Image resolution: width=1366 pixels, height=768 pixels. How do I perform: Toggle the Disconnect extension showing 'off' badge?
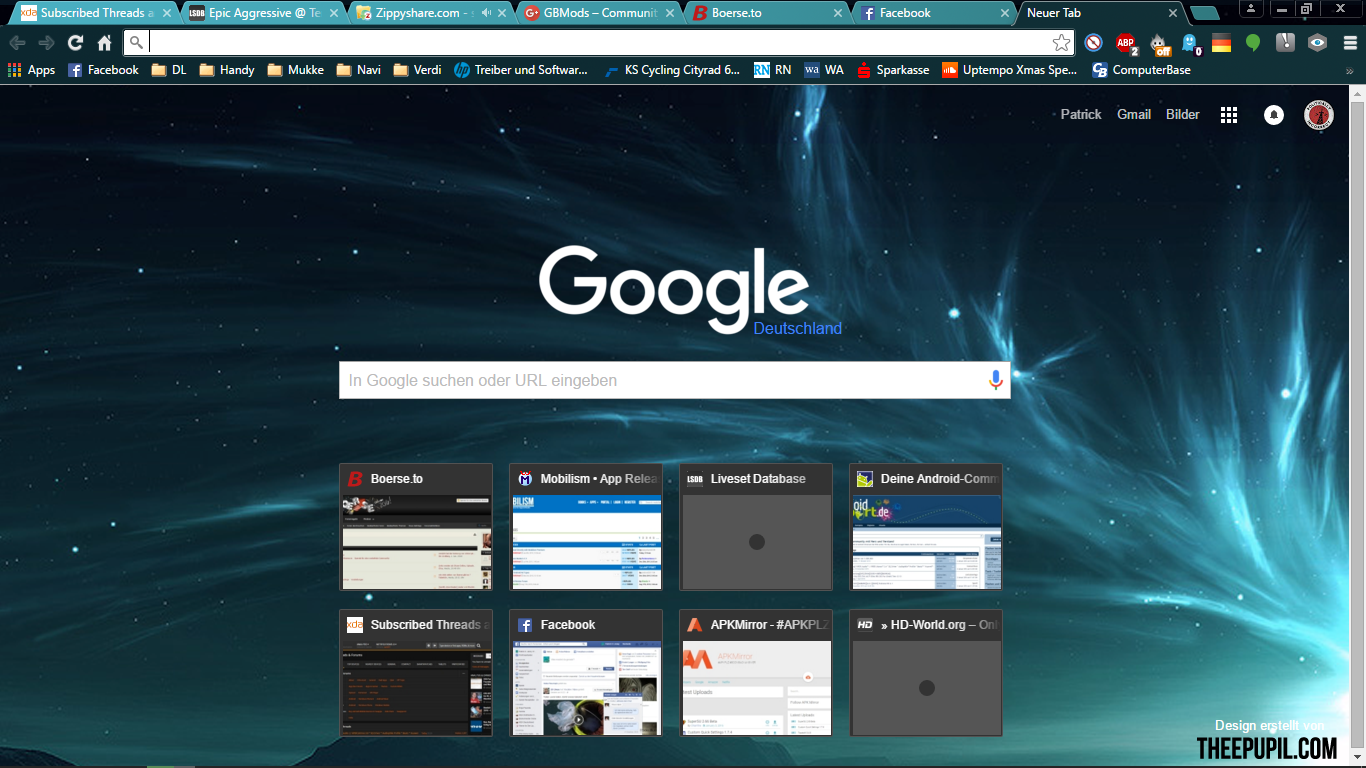coord(1159,43)
